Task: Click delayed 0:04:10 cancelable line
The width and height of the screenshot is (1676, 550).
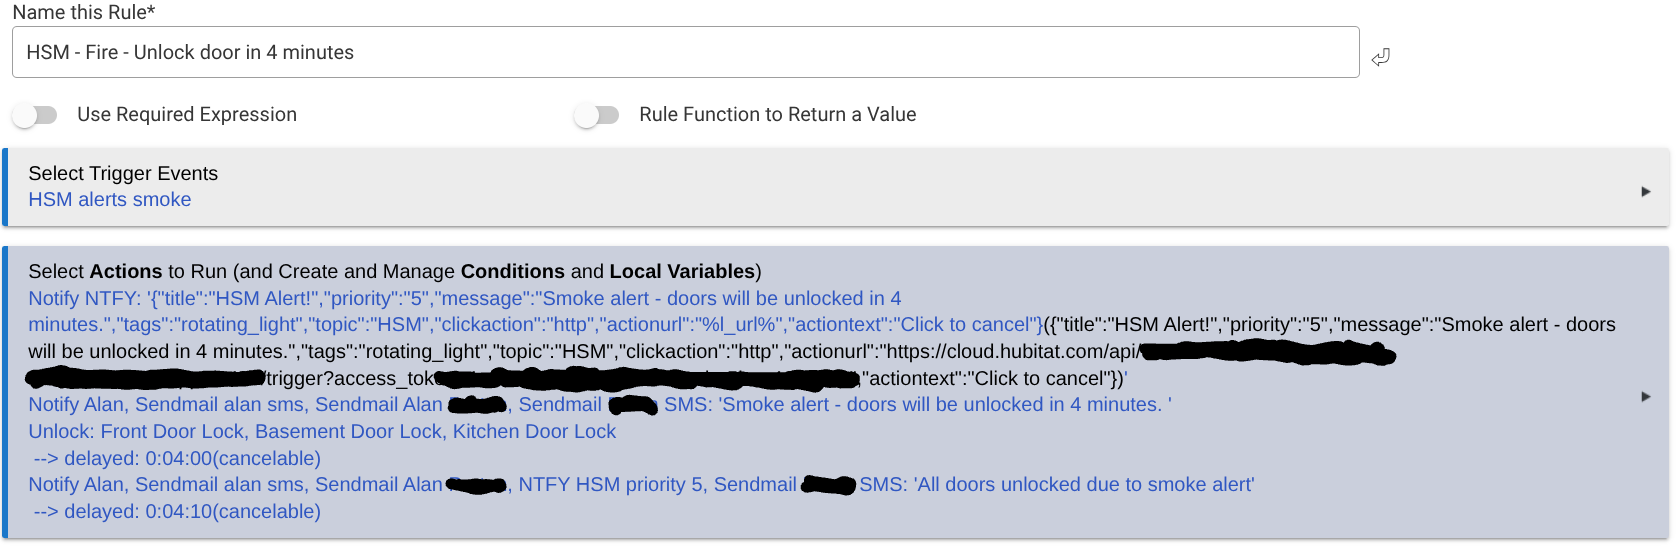Action: [x=177, y=511]
